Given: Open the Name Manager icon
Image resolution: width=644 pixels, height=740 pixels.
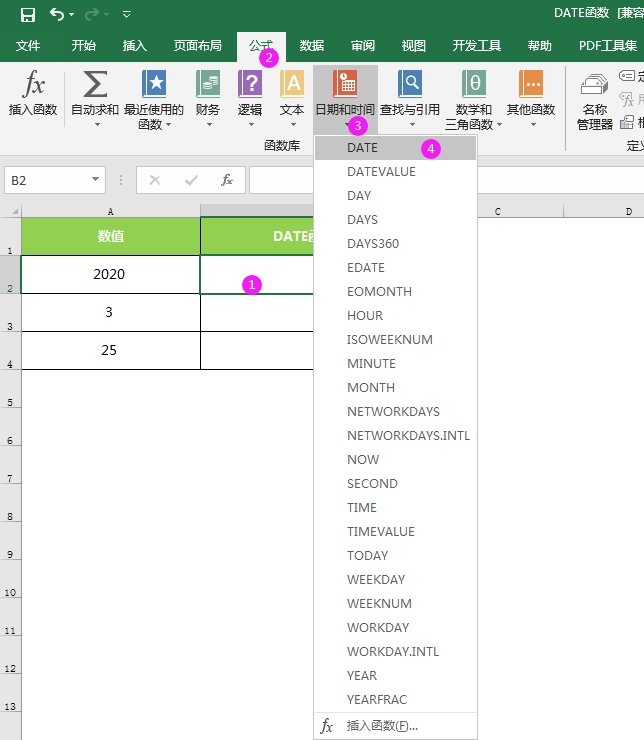Looking at the screenshot, I should pyautogui.click(x=594, y=85).
